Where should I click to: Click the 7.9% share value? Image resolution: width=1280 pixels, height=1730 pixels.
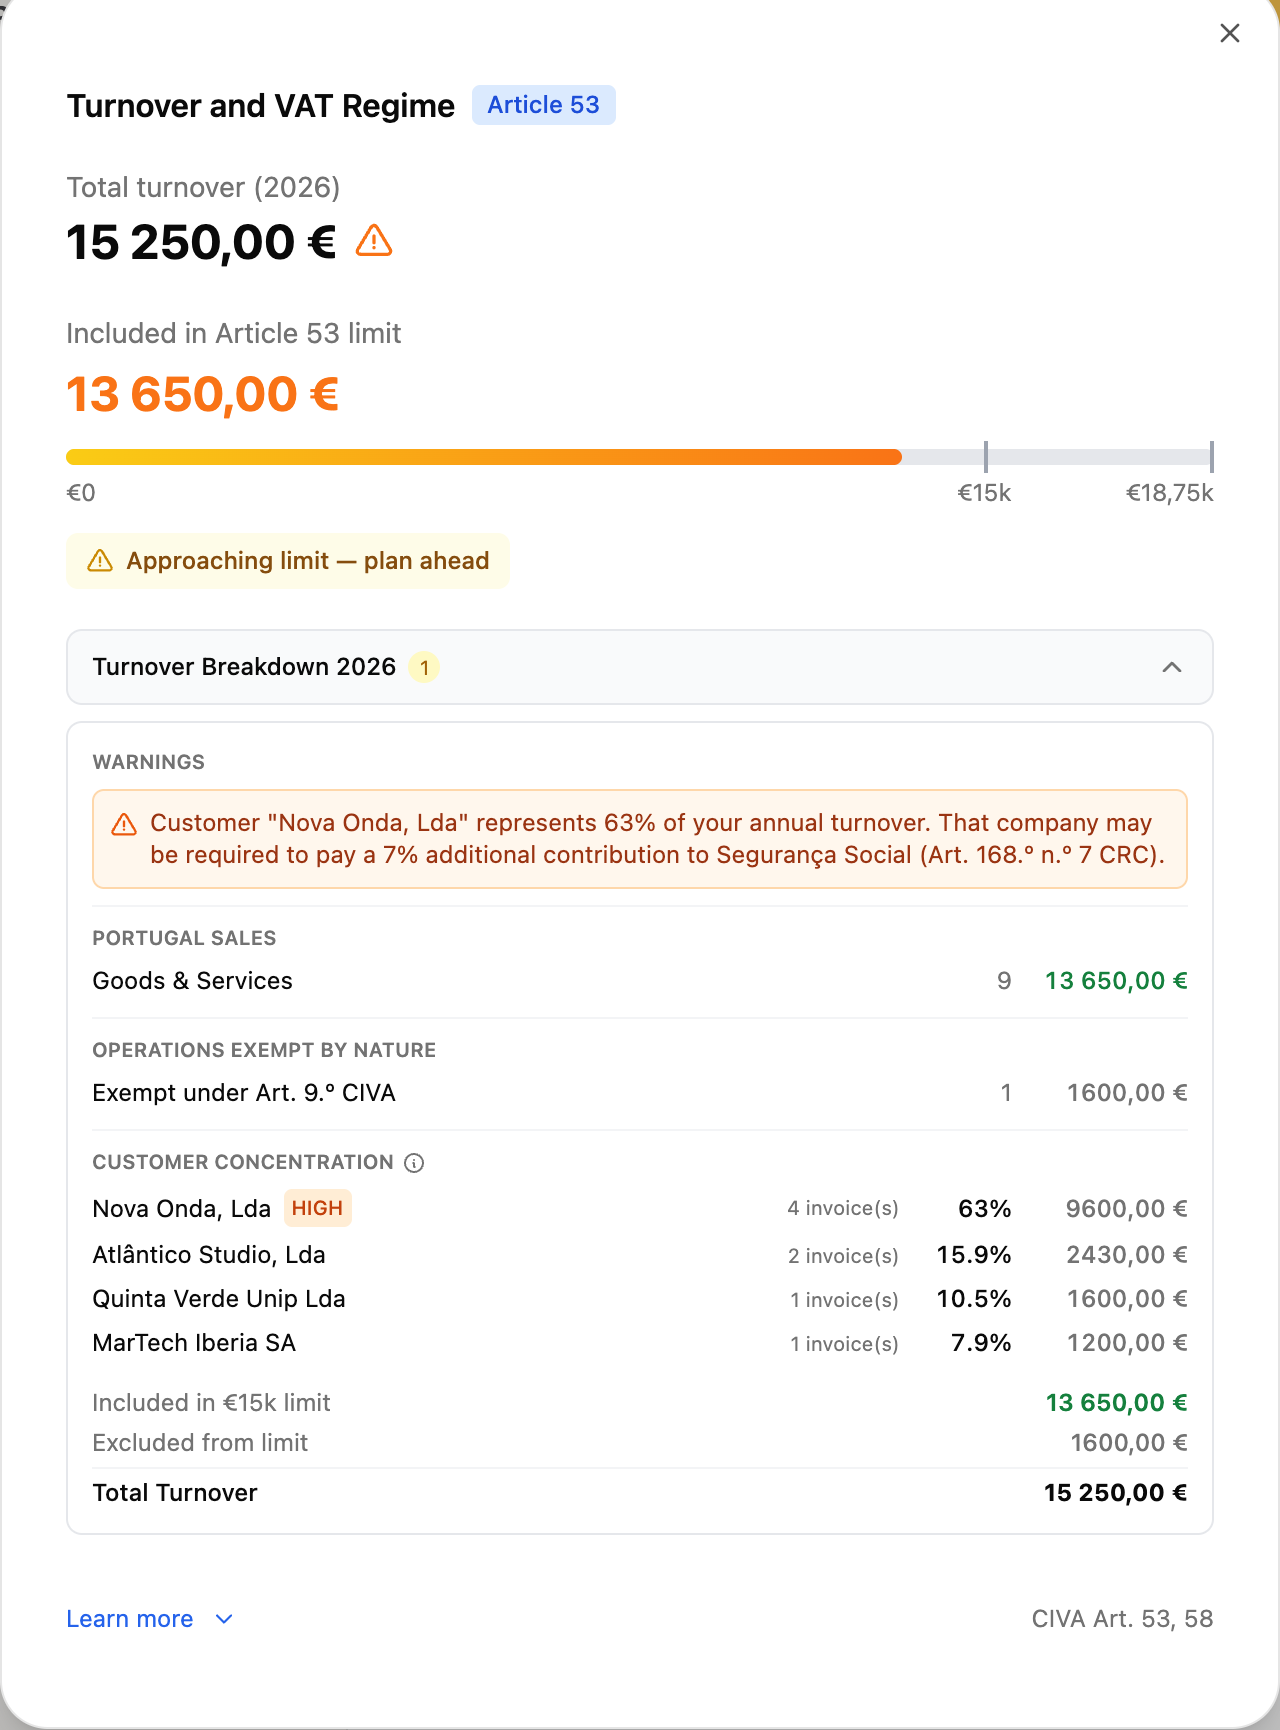(981, 1343)
